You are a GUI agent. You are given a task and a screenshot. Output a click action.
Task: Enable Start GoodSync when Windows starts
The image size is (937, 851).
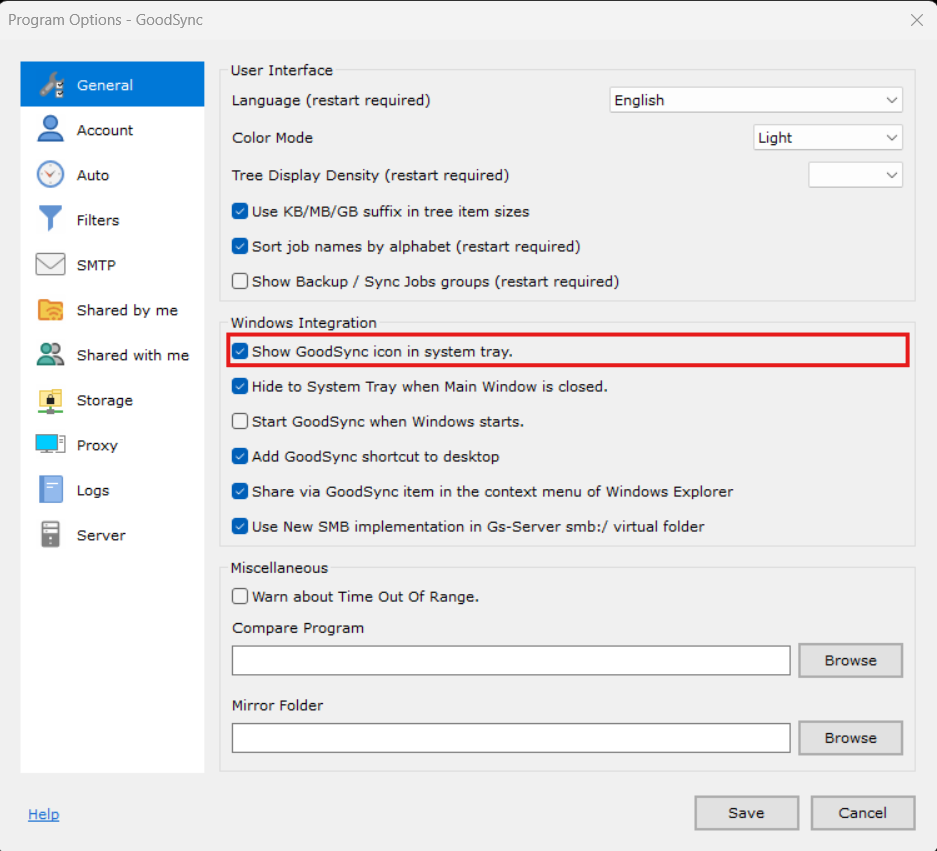240,422
